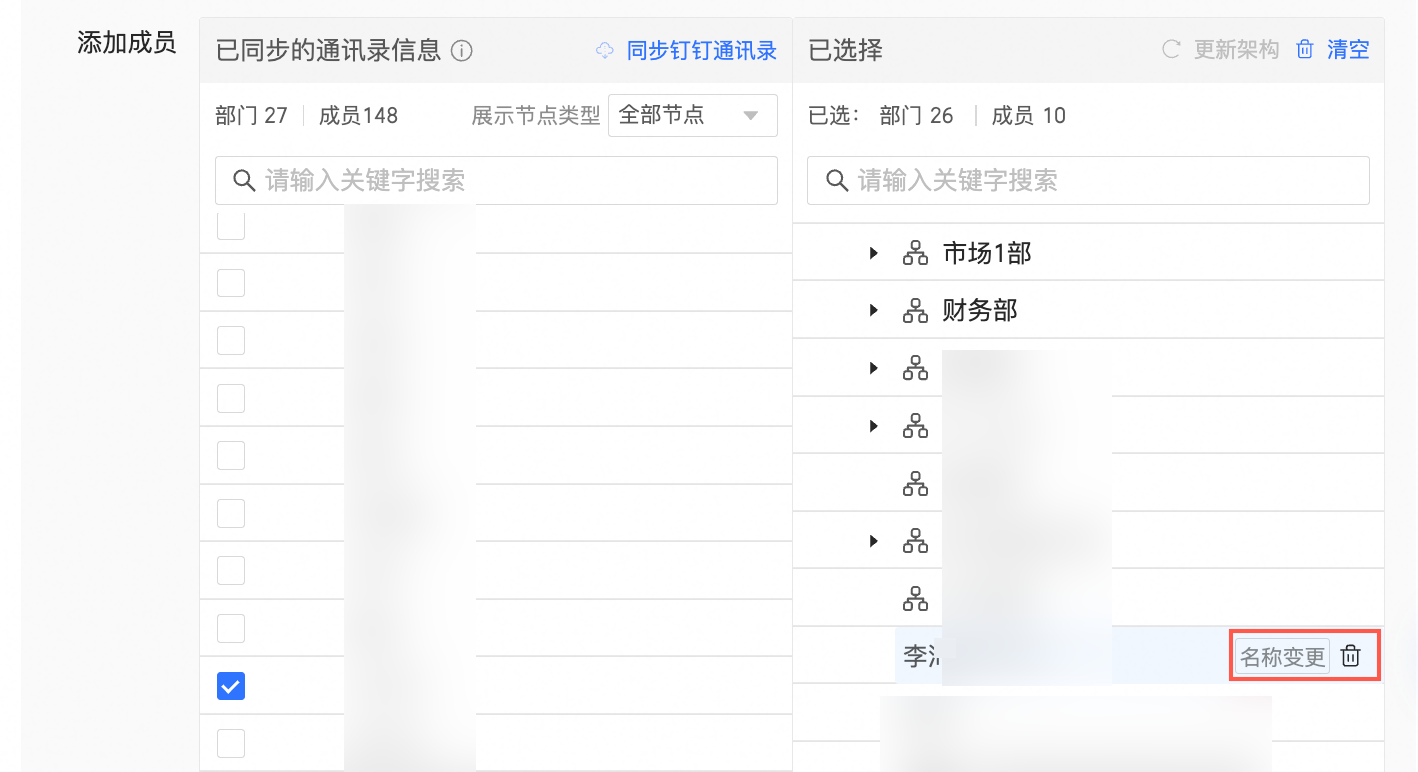The image size is (1418, 772).
Task: Click the cloud sync icon before 同步钉钉通讯录
Action: tap(605, 50)
